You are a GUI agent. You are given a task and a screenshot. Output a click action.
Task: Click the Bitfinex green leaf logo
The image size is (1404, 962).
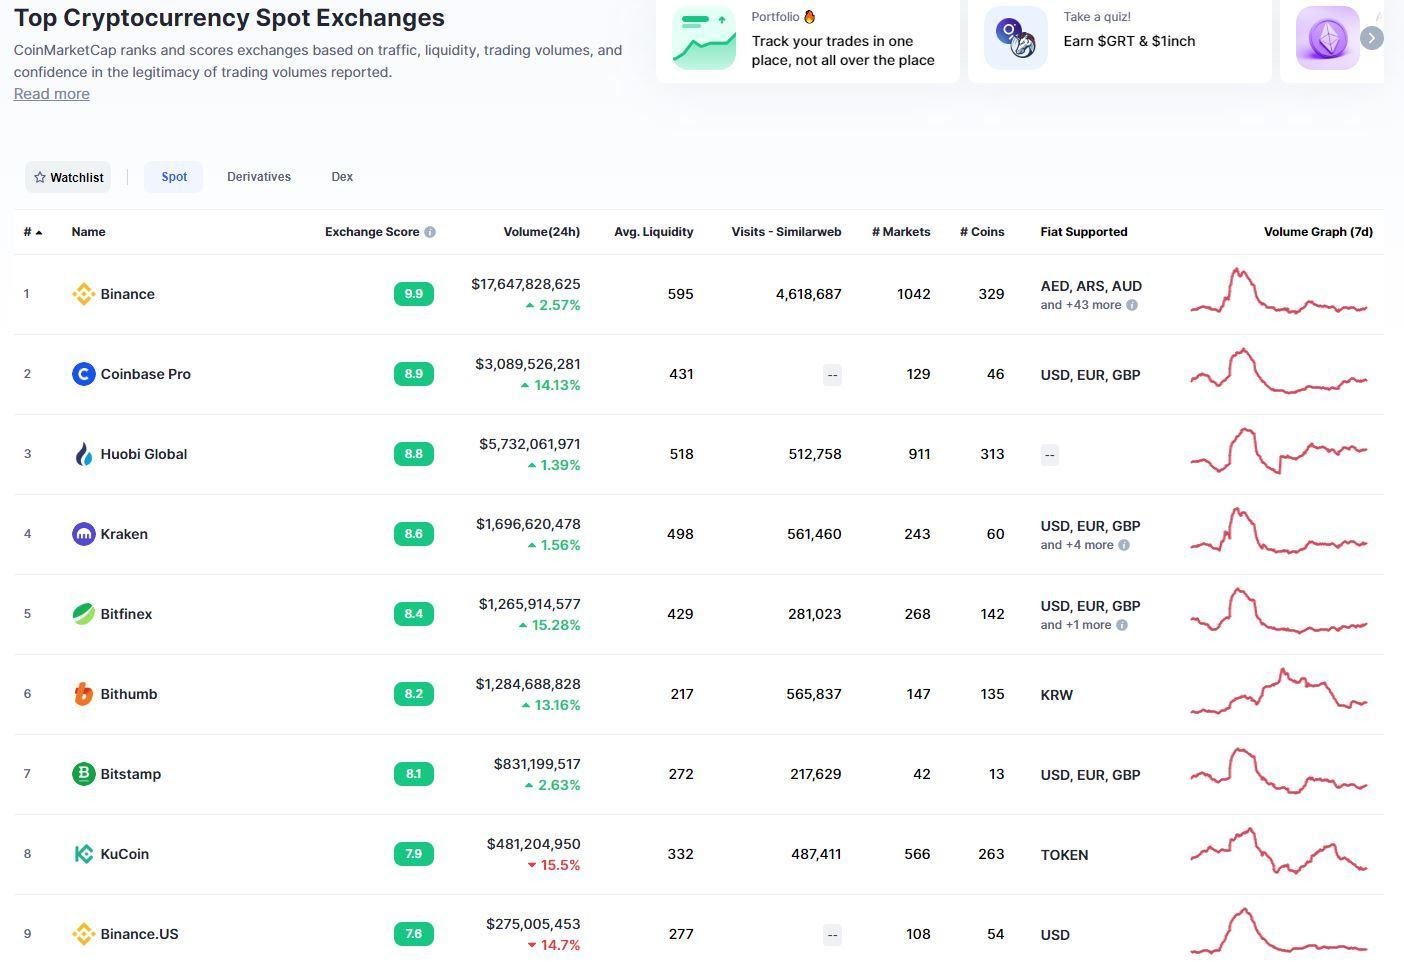click(x=83, y=614)
